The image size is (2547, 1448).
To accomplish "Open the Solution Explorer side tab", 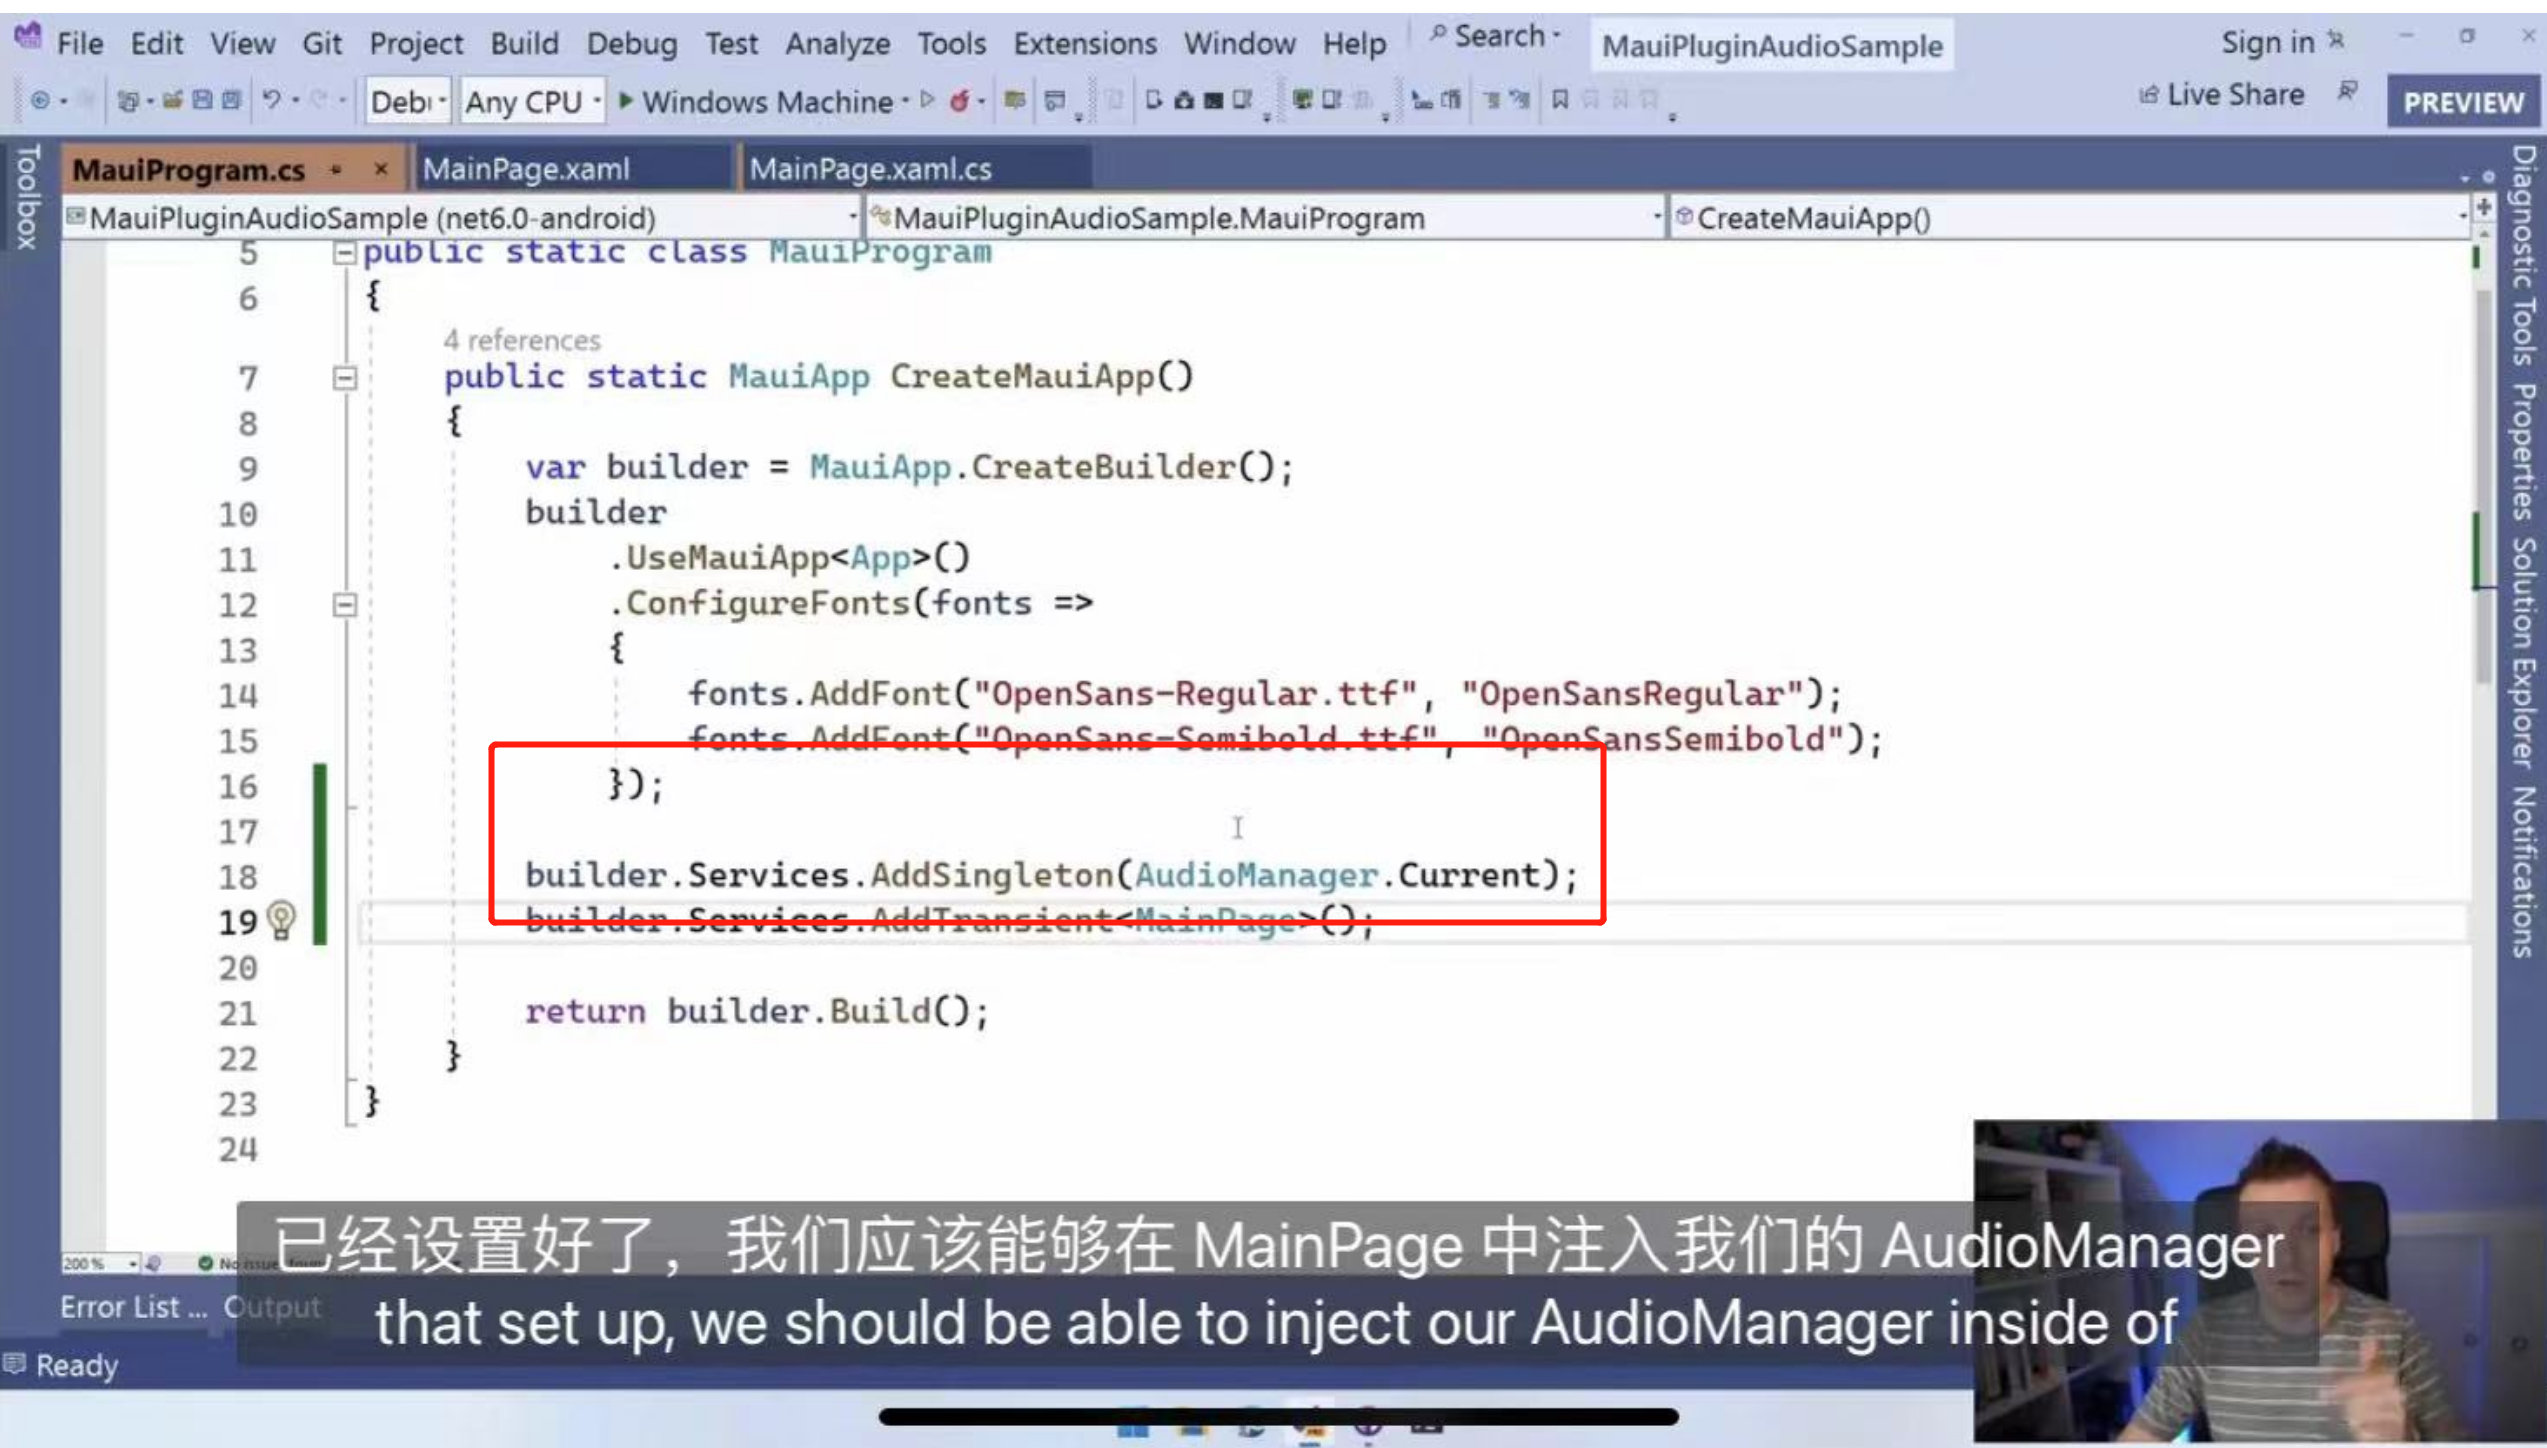I will click(x=2524, y=653).
